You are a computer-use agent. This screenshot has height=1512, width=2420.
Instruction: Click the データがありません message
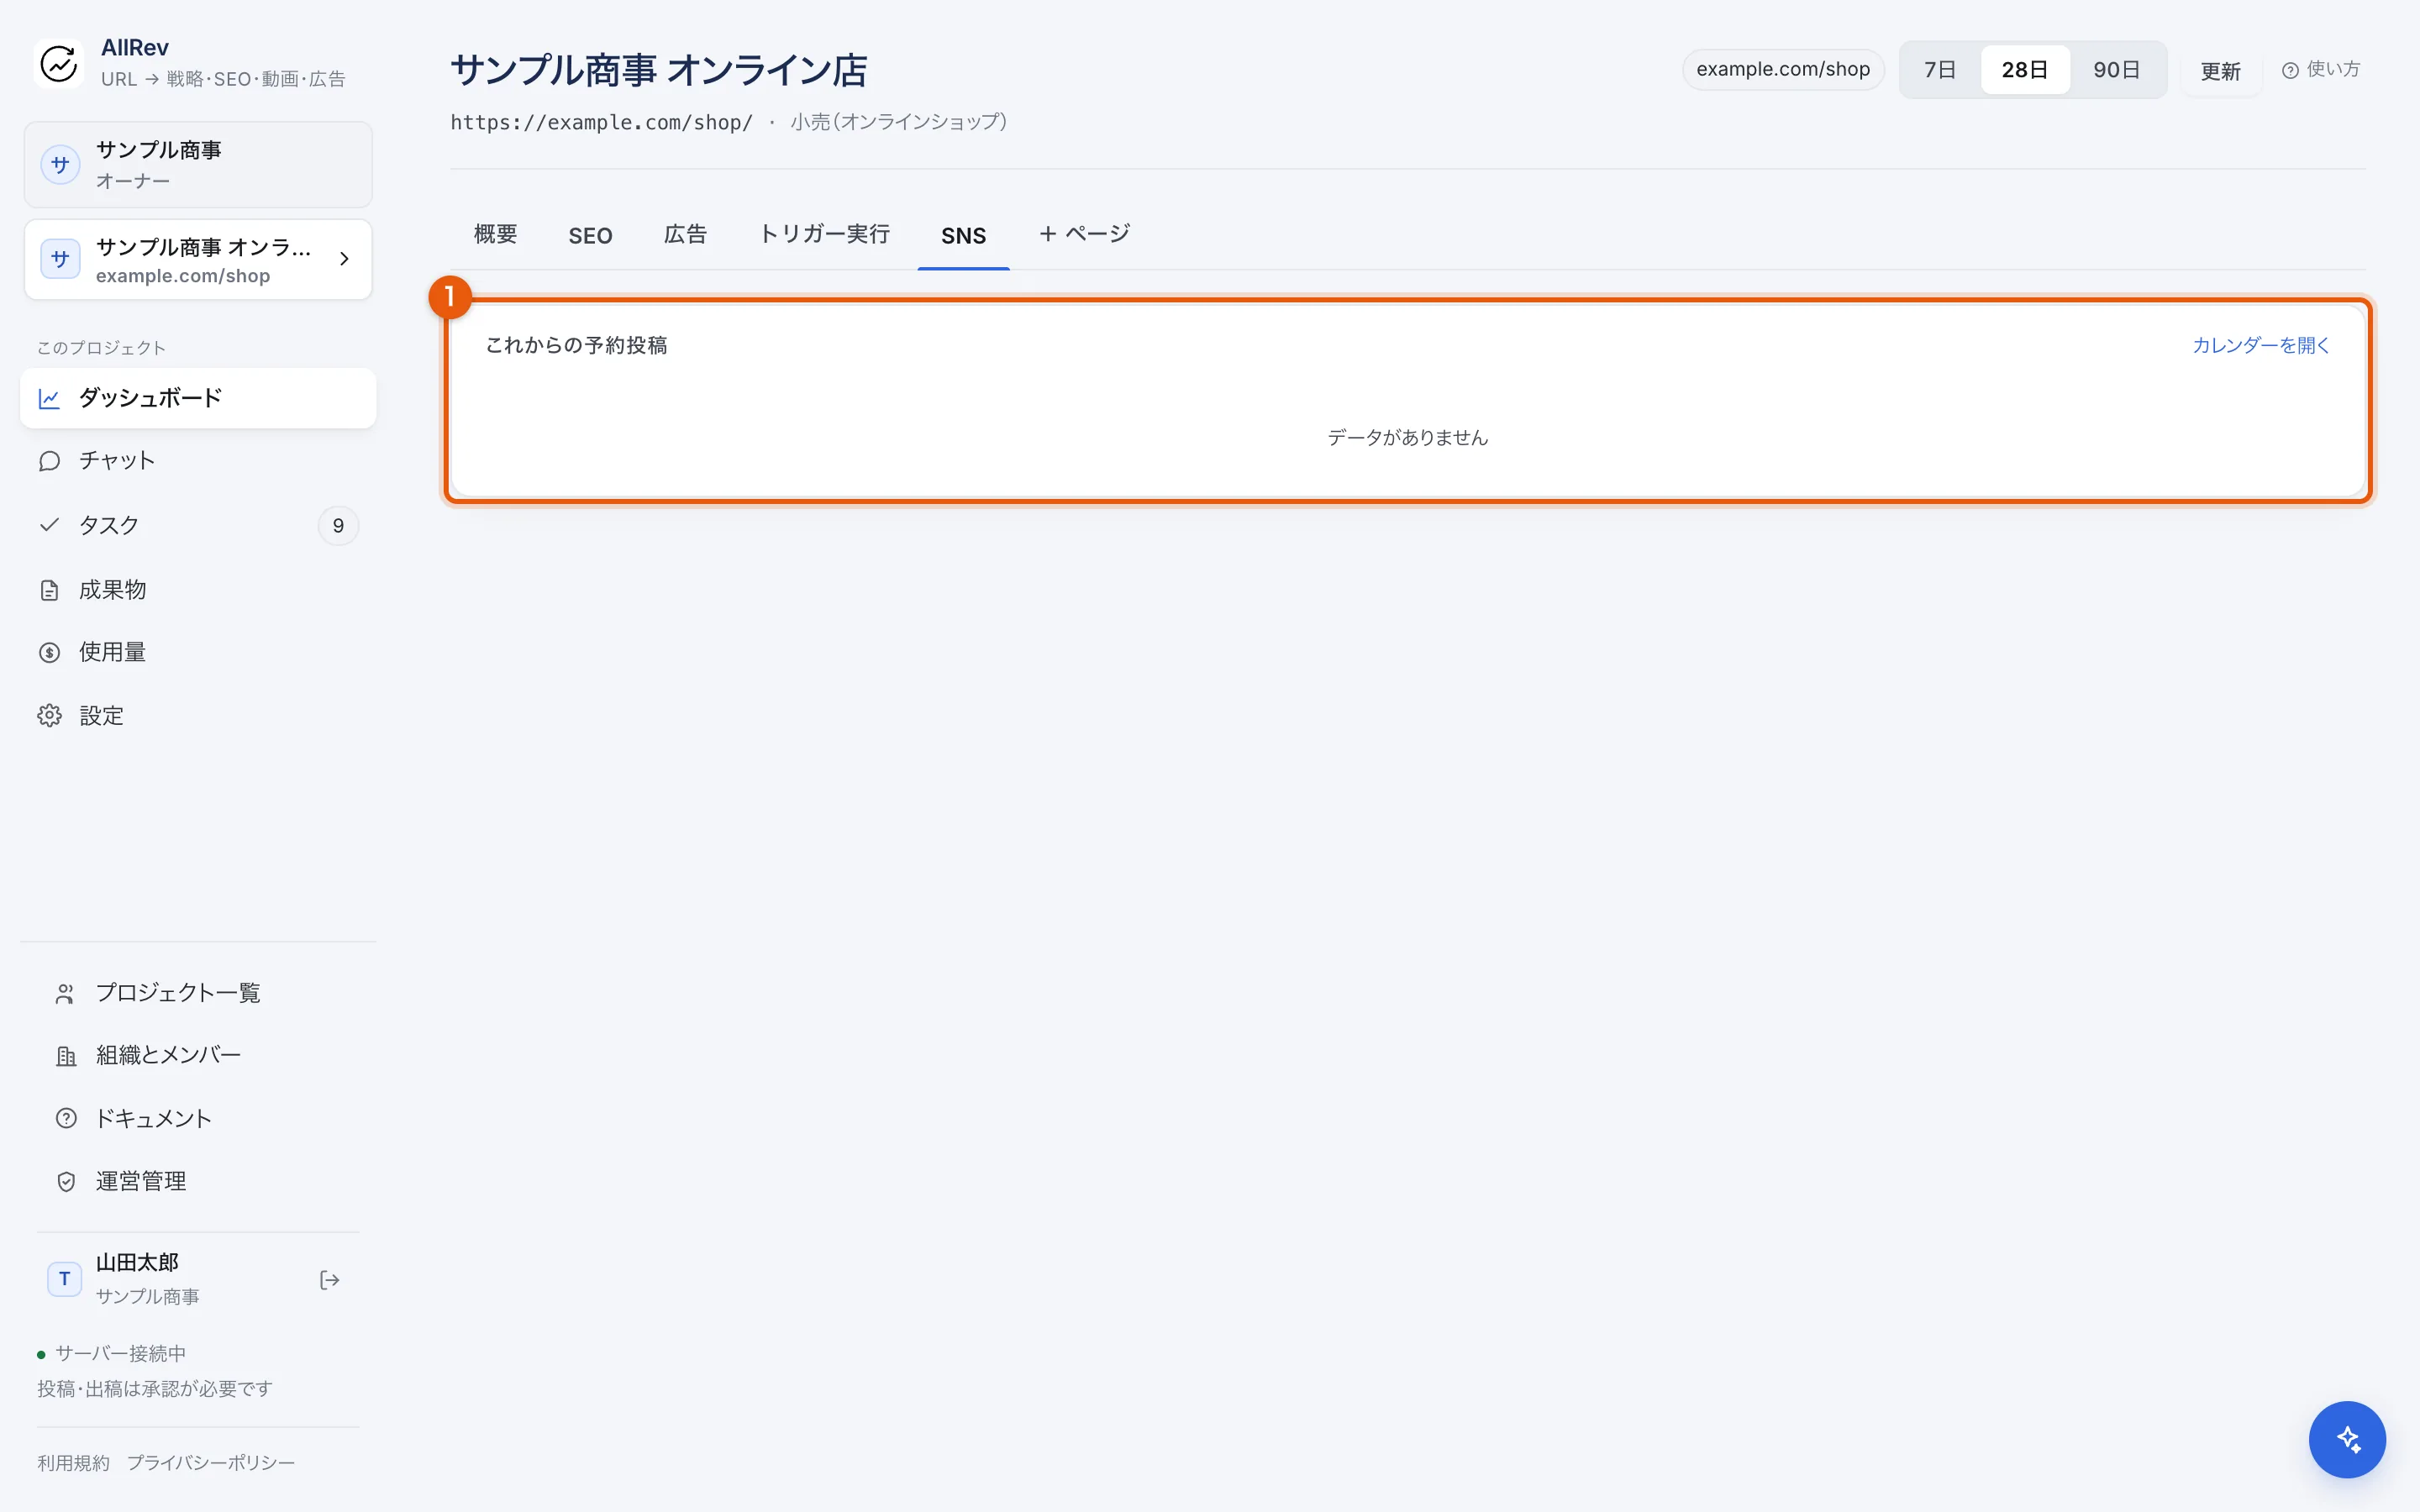(1407, 438)
